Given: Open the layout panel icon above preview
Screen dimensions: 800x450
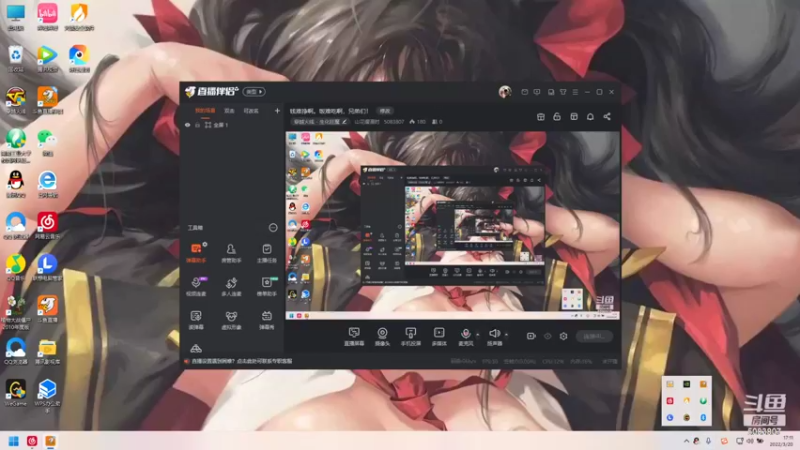Looking at the screenshot, I should click(574, 117).
